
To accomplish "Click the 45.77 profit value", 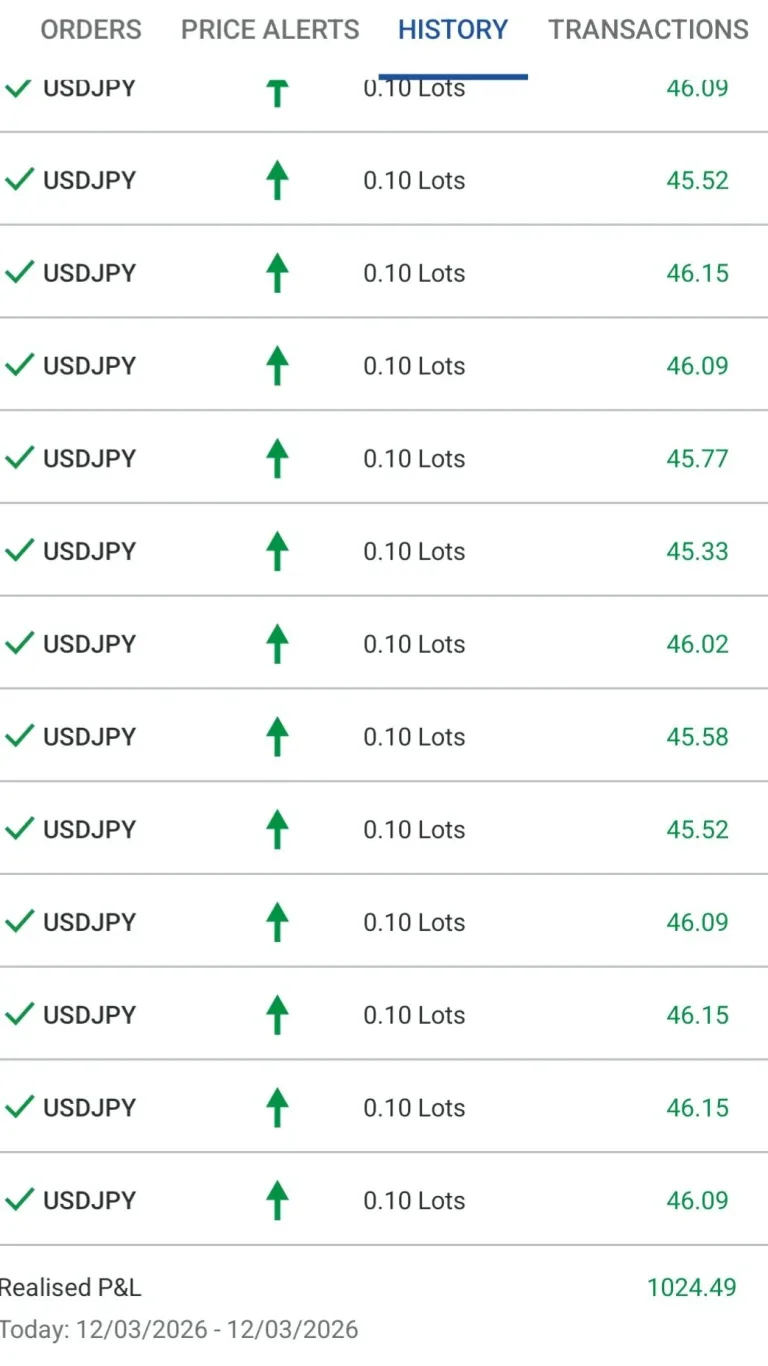I will tap(697, 459).
